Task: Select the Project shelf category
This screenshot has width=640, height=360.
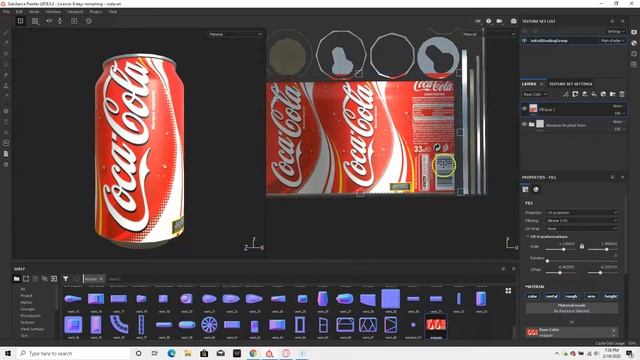Action: (x=27, y=296)
